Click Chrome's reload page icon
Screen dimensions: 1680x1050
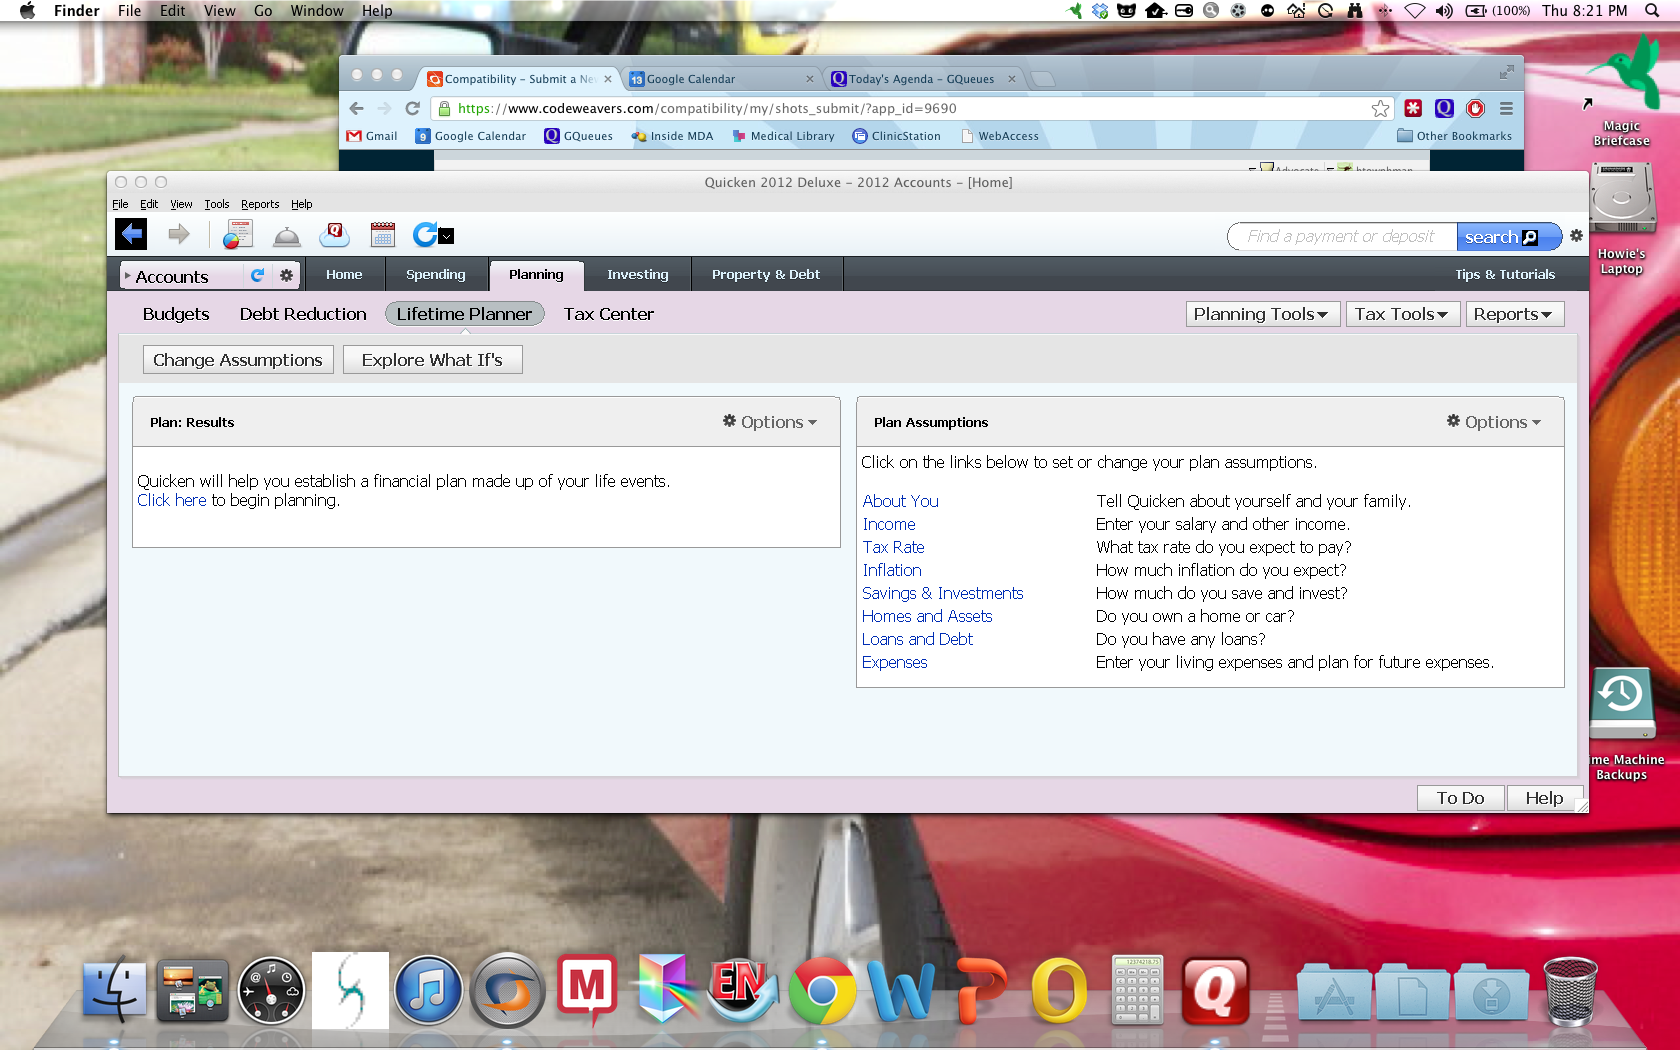pyautogui.click(x=412, y=108)
